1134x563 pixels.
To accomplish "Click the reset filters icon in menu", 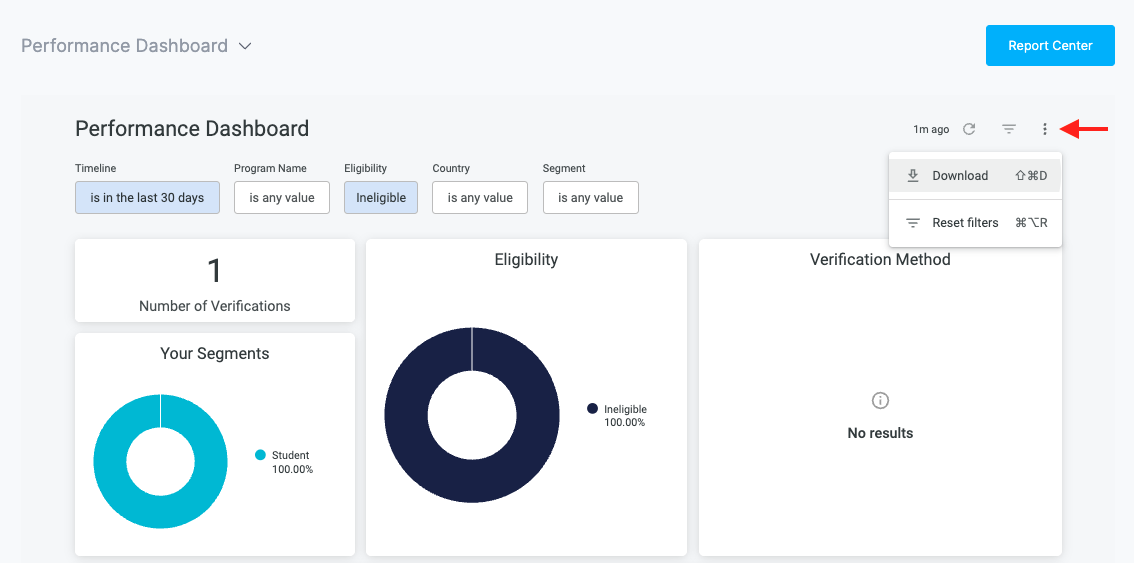I will click(x=912, y=223).
